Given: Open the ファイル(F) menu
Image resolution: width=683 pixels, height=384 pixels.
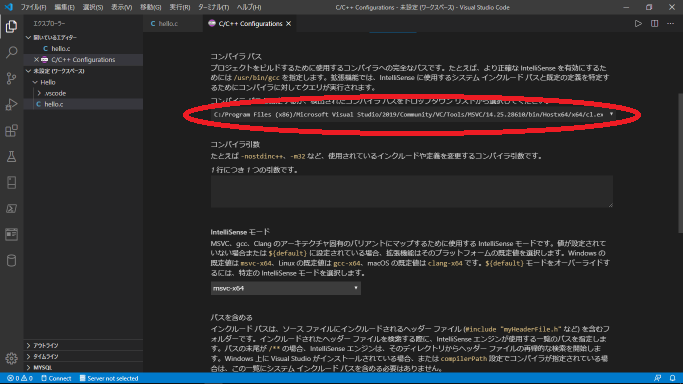Looking at the screenshot, I should (x=34, y=7).
